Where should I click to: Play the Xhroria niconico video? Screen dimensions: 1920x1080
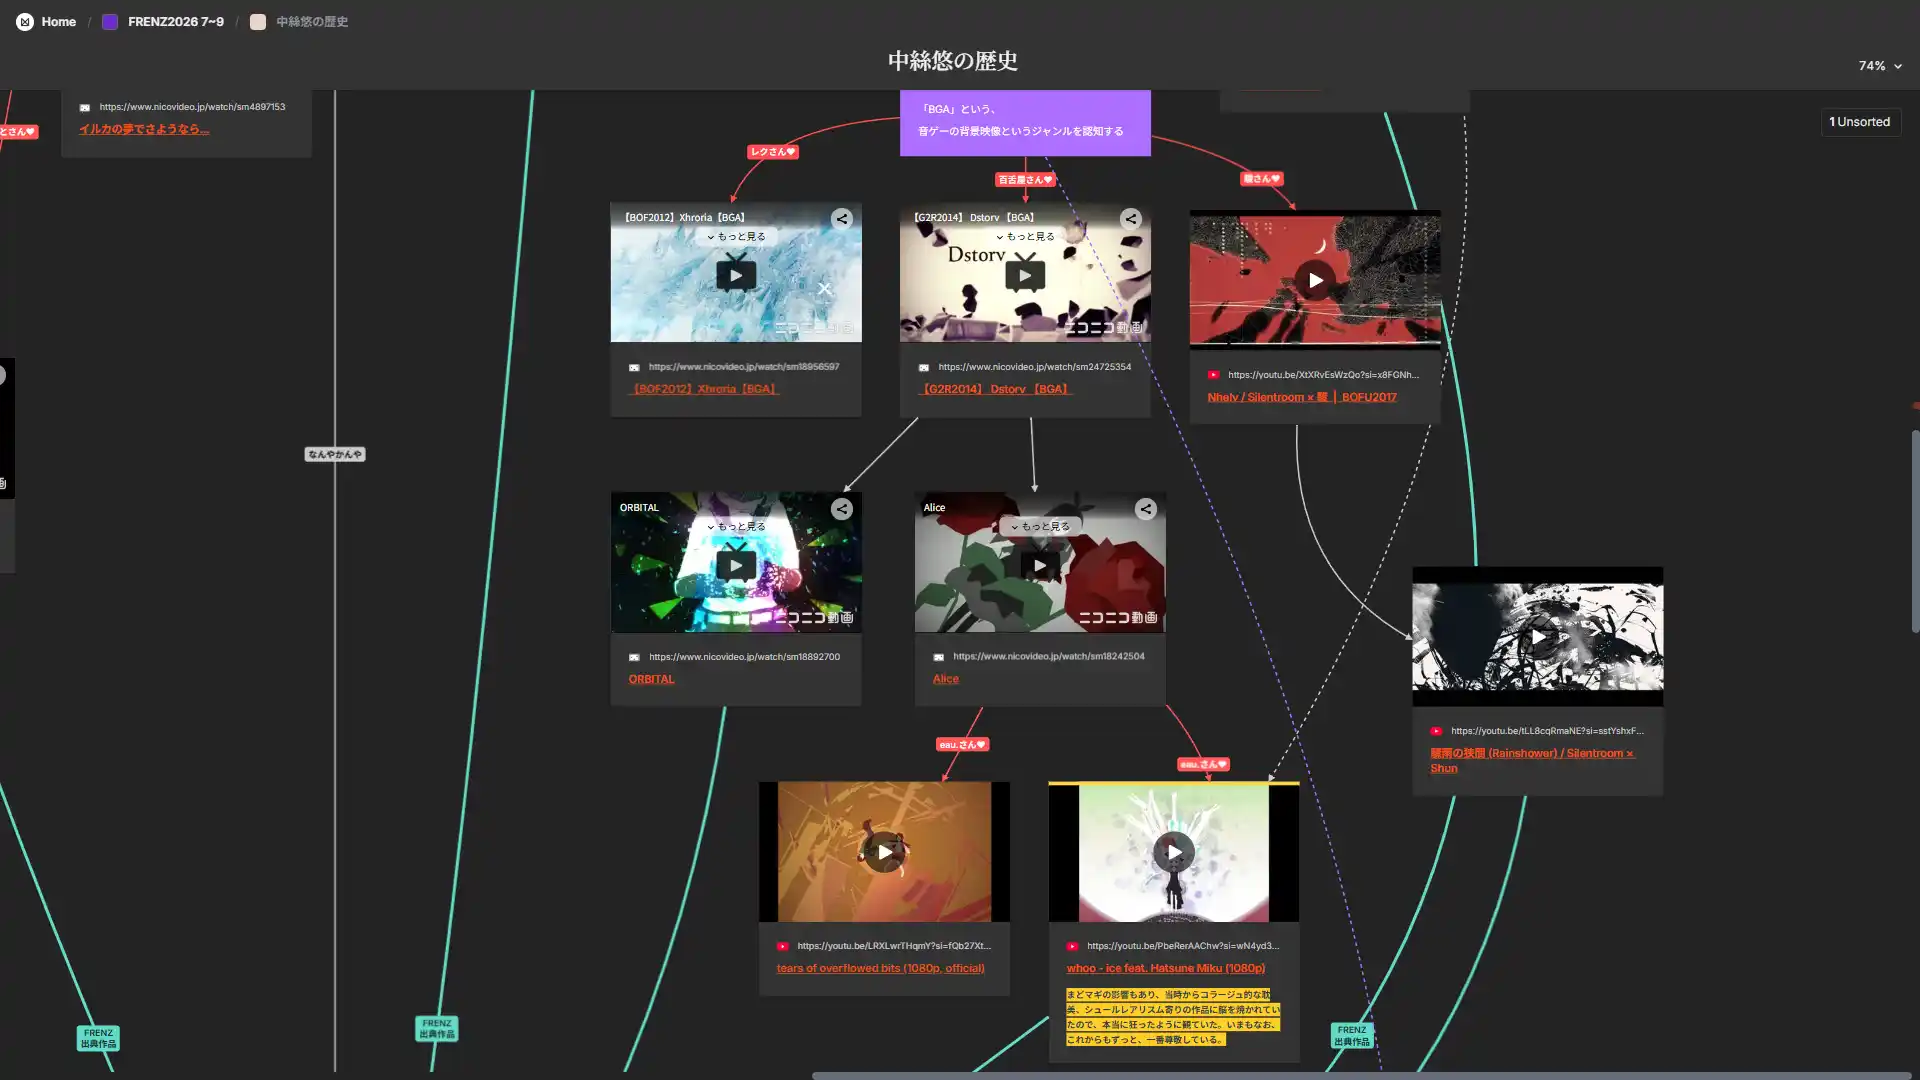coord(736,275)
